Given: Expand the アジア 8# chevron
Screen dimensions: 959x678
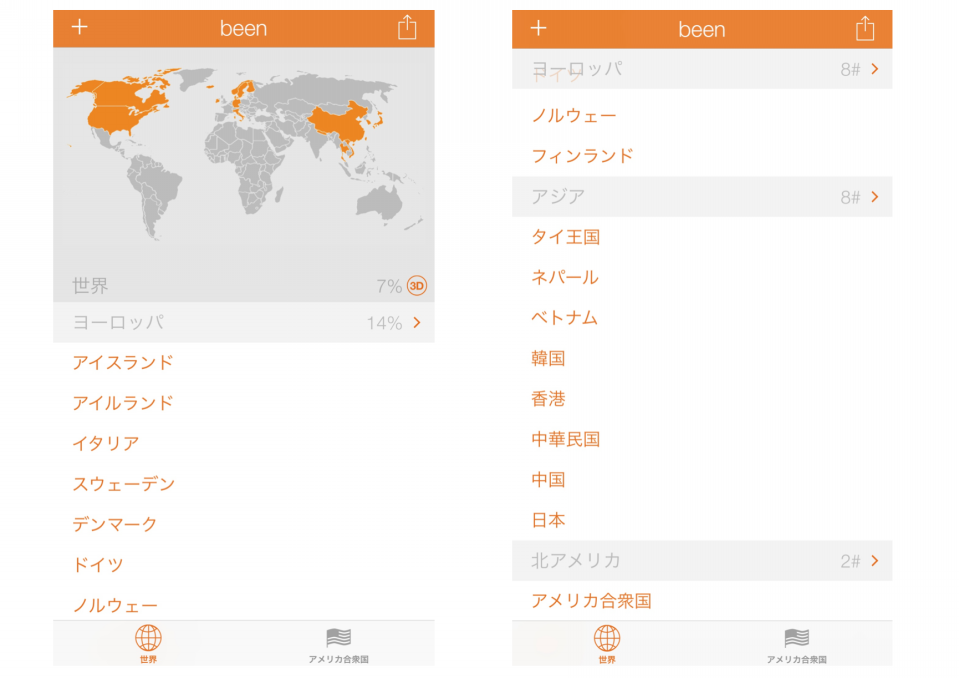Looking at the screenshot, I should (875, 197).
